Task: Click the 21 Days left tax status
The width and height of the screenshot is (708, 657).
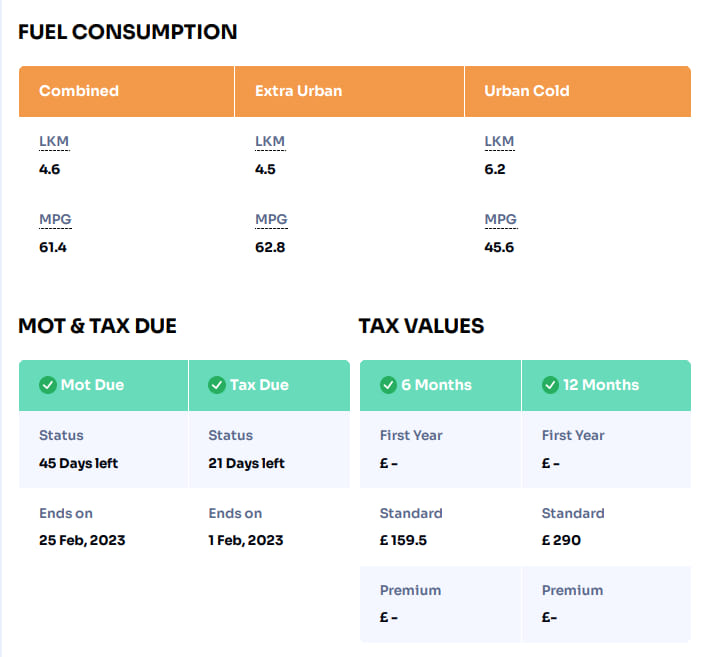Action: 246,463
